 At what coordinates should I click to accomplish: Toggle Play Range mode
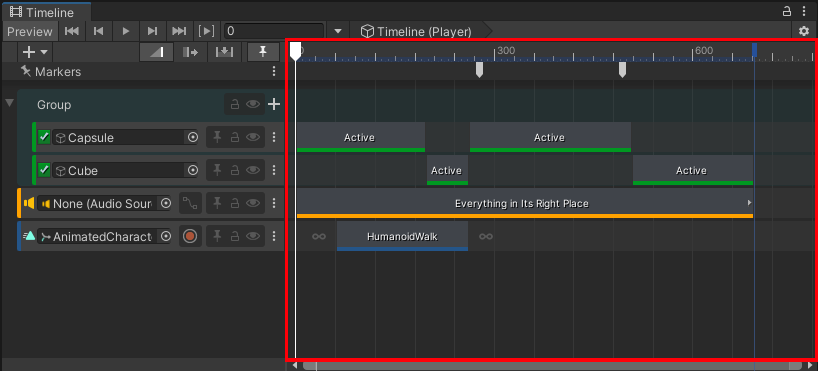coord(207,31)
